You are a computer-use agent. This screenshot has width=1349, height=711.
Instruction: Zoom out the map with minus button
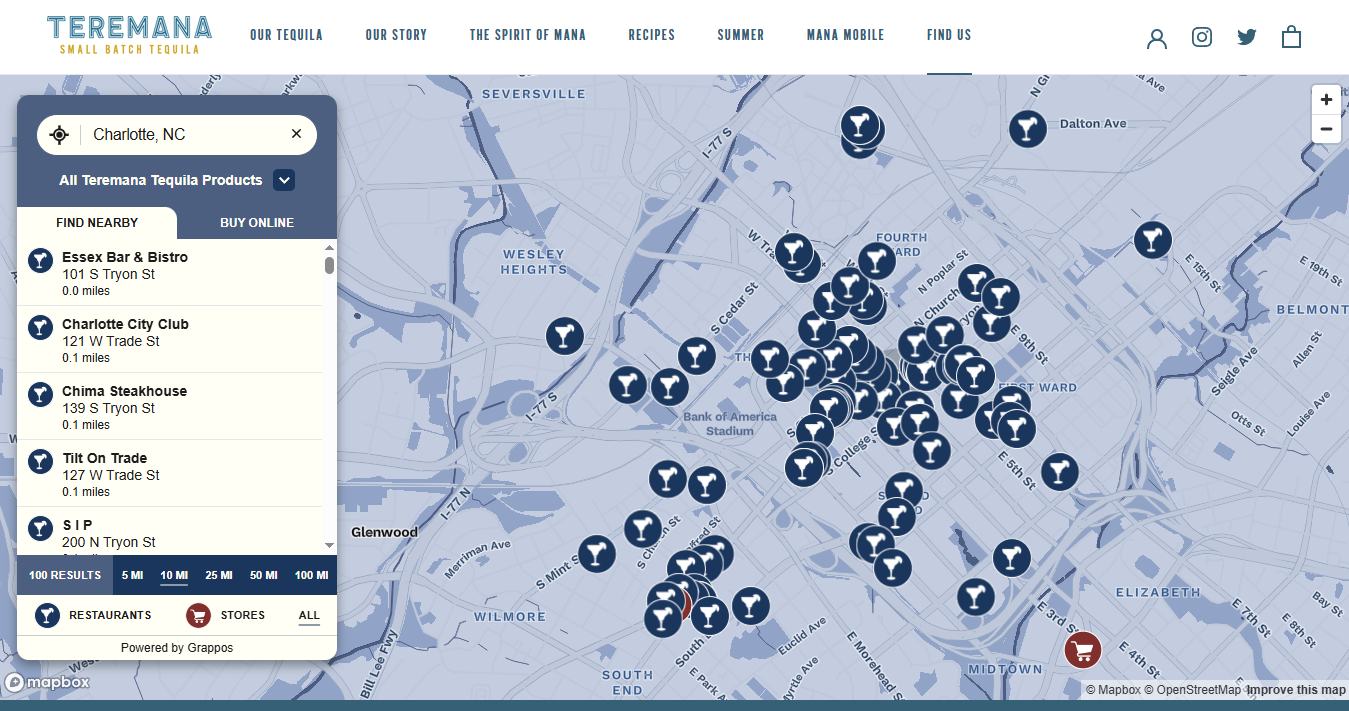pos(1326,129)
